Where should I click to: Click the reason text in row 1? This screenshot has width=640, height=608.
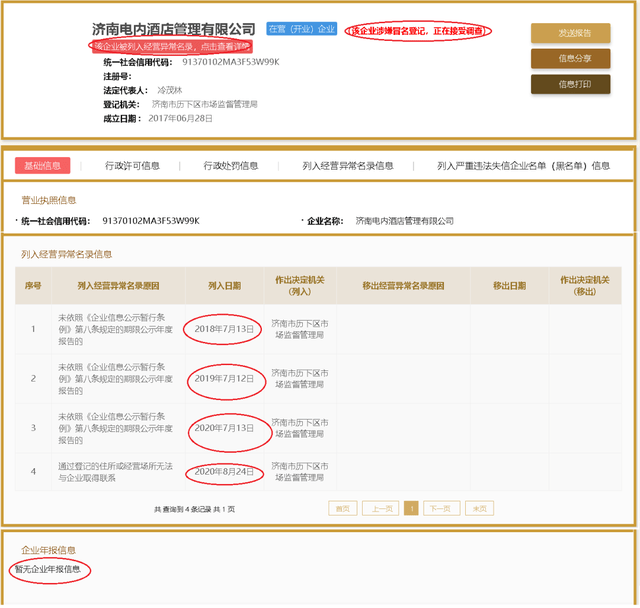coord(116,329)
